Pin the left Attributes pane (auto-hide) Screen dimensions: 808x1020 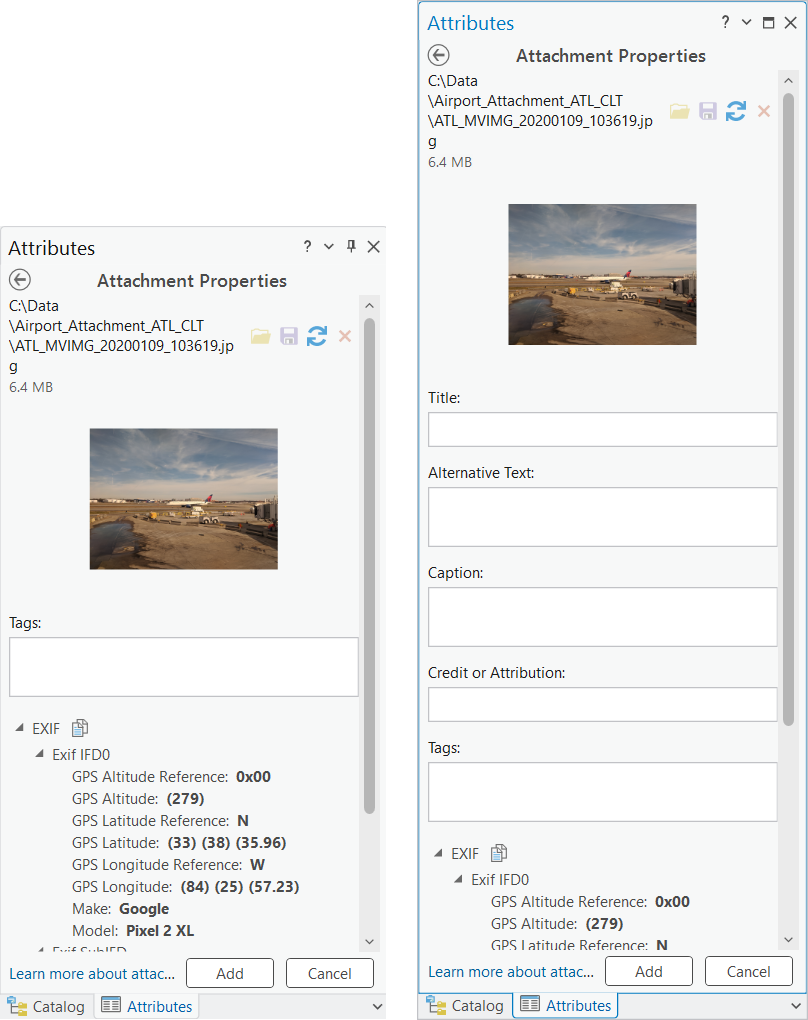point(351,247)
